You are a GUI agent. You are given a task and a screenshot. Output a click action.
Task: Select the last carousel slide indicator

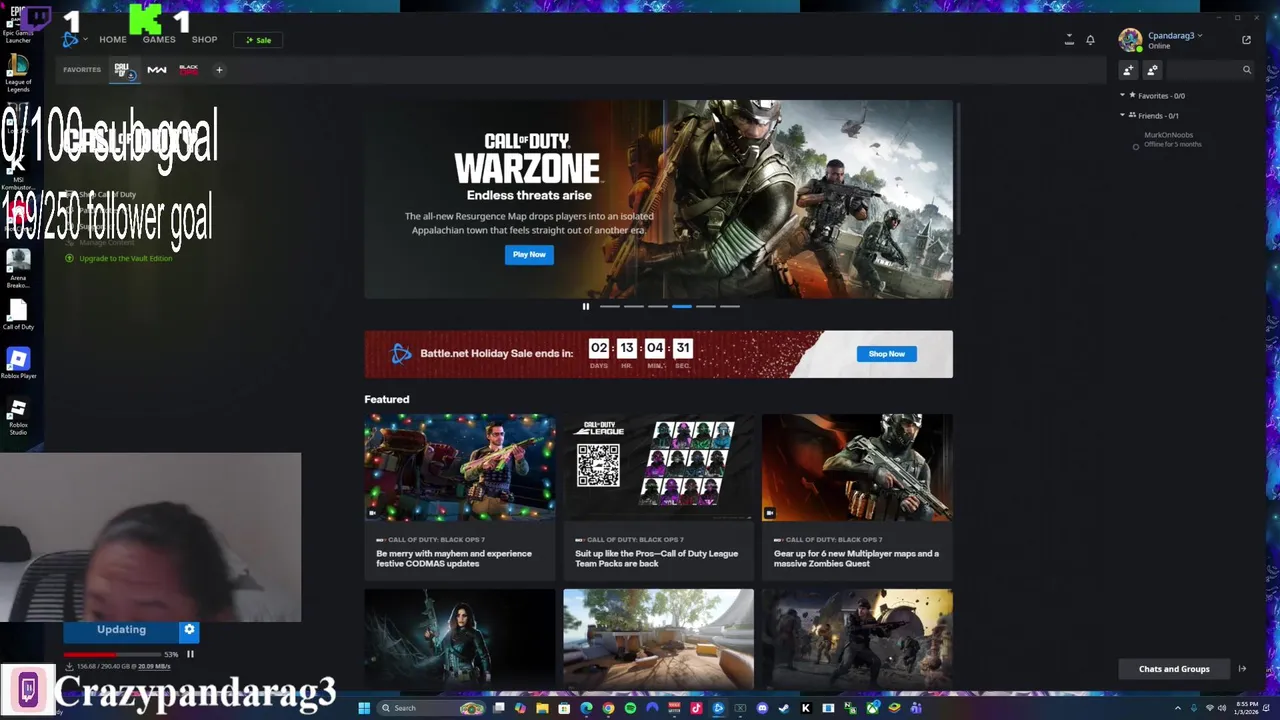tap(729, 306)
